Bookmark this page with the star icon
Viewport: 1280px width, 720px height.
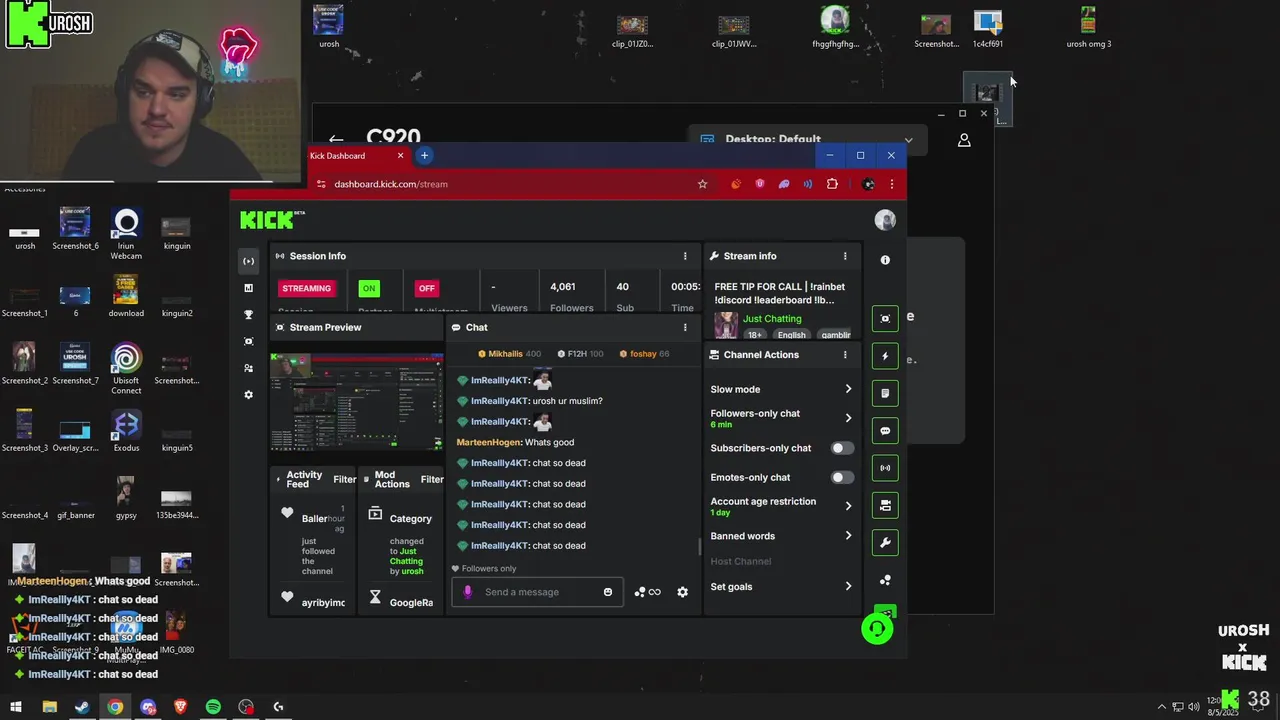click(x=702, y=184)
